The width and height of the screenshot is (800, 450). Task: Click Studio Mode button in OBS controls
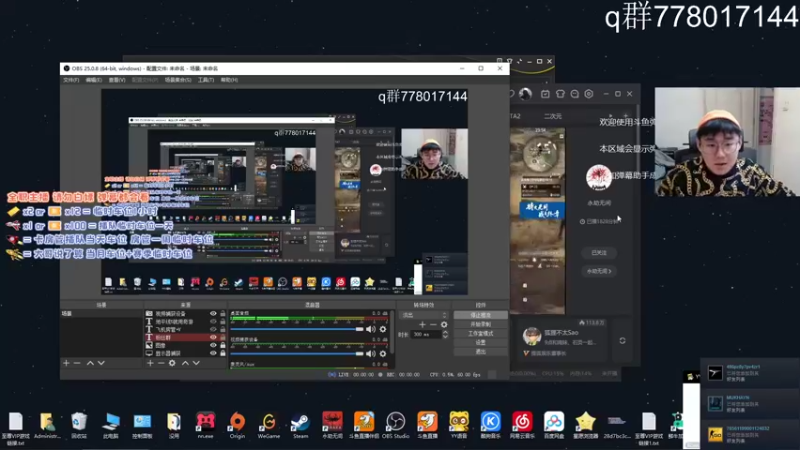pyautogui.click(x=480, y=333)
